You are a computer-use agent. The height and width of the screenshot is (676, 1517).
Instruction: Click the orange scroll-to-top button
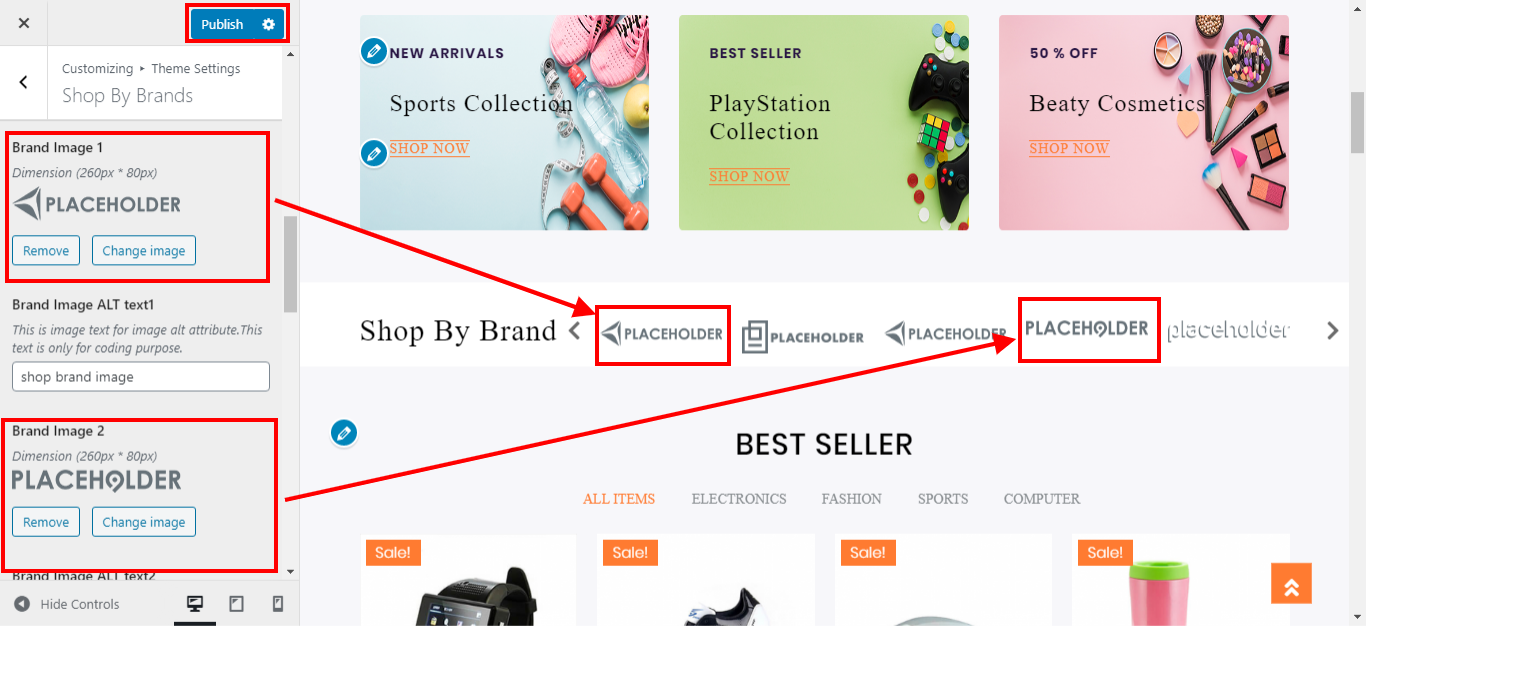[x=1291, y=584]
